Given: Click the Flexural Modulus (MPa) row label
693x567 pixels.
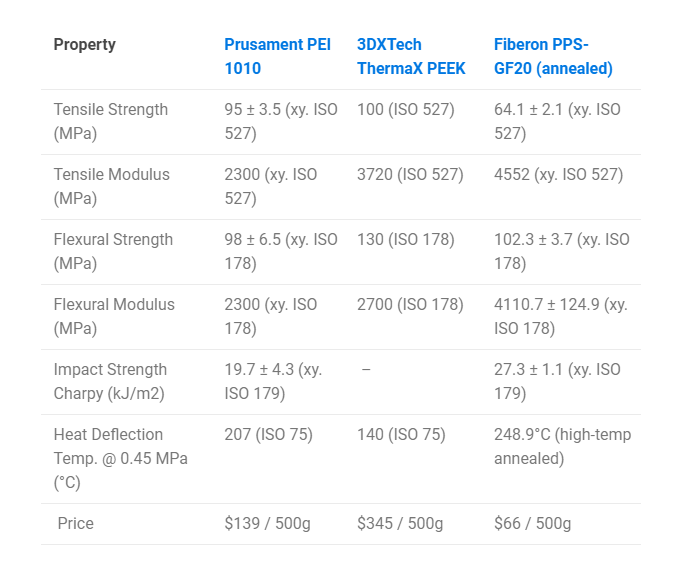Looking at the screenshot, I should (114, 316).
